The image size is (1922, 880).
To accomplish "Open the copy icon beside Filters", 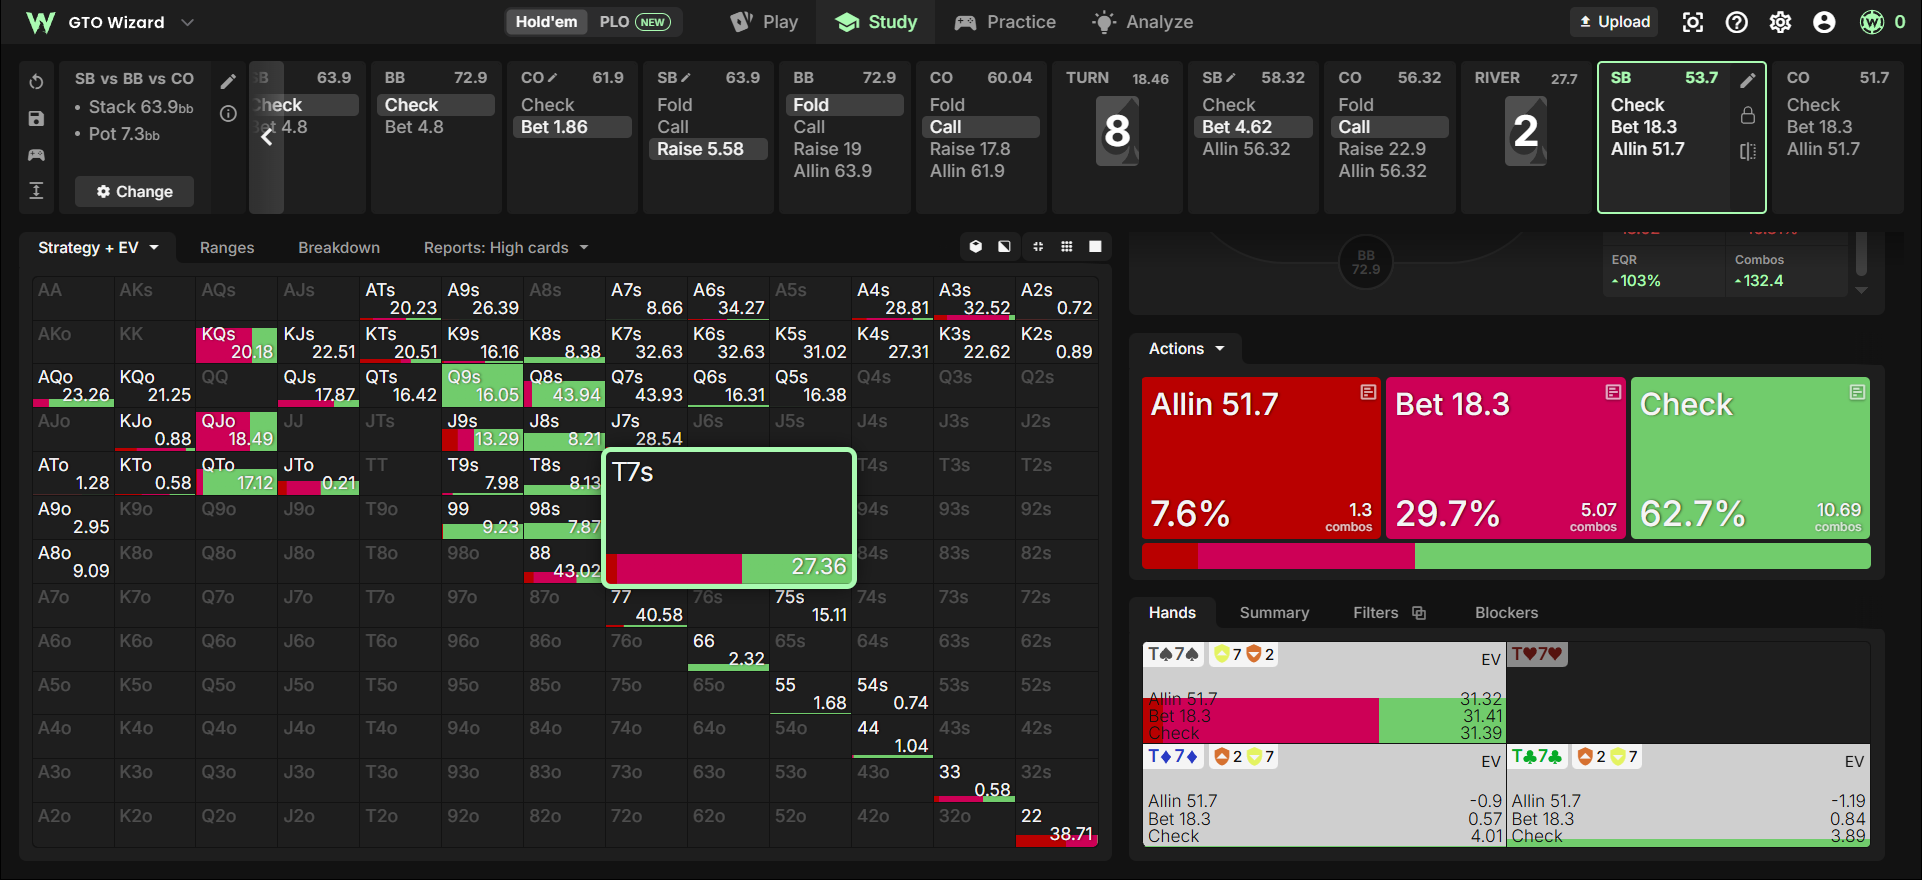I will pos(1418,613).
